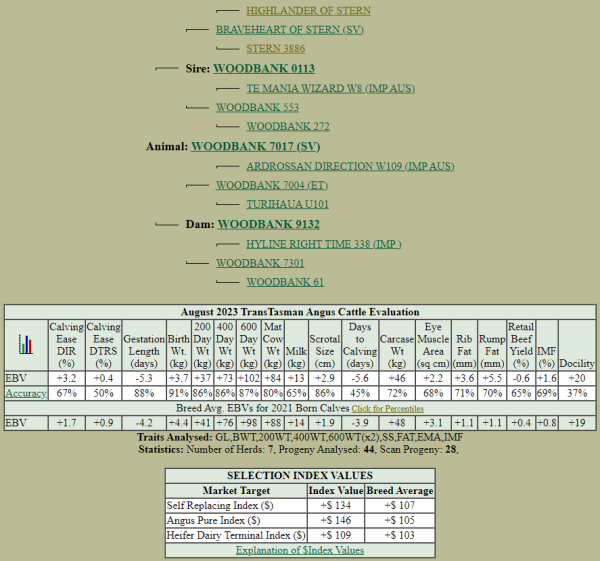Select index value +$ 134
Viewport: 600px width, 561px height.
[x=336, y=506]
